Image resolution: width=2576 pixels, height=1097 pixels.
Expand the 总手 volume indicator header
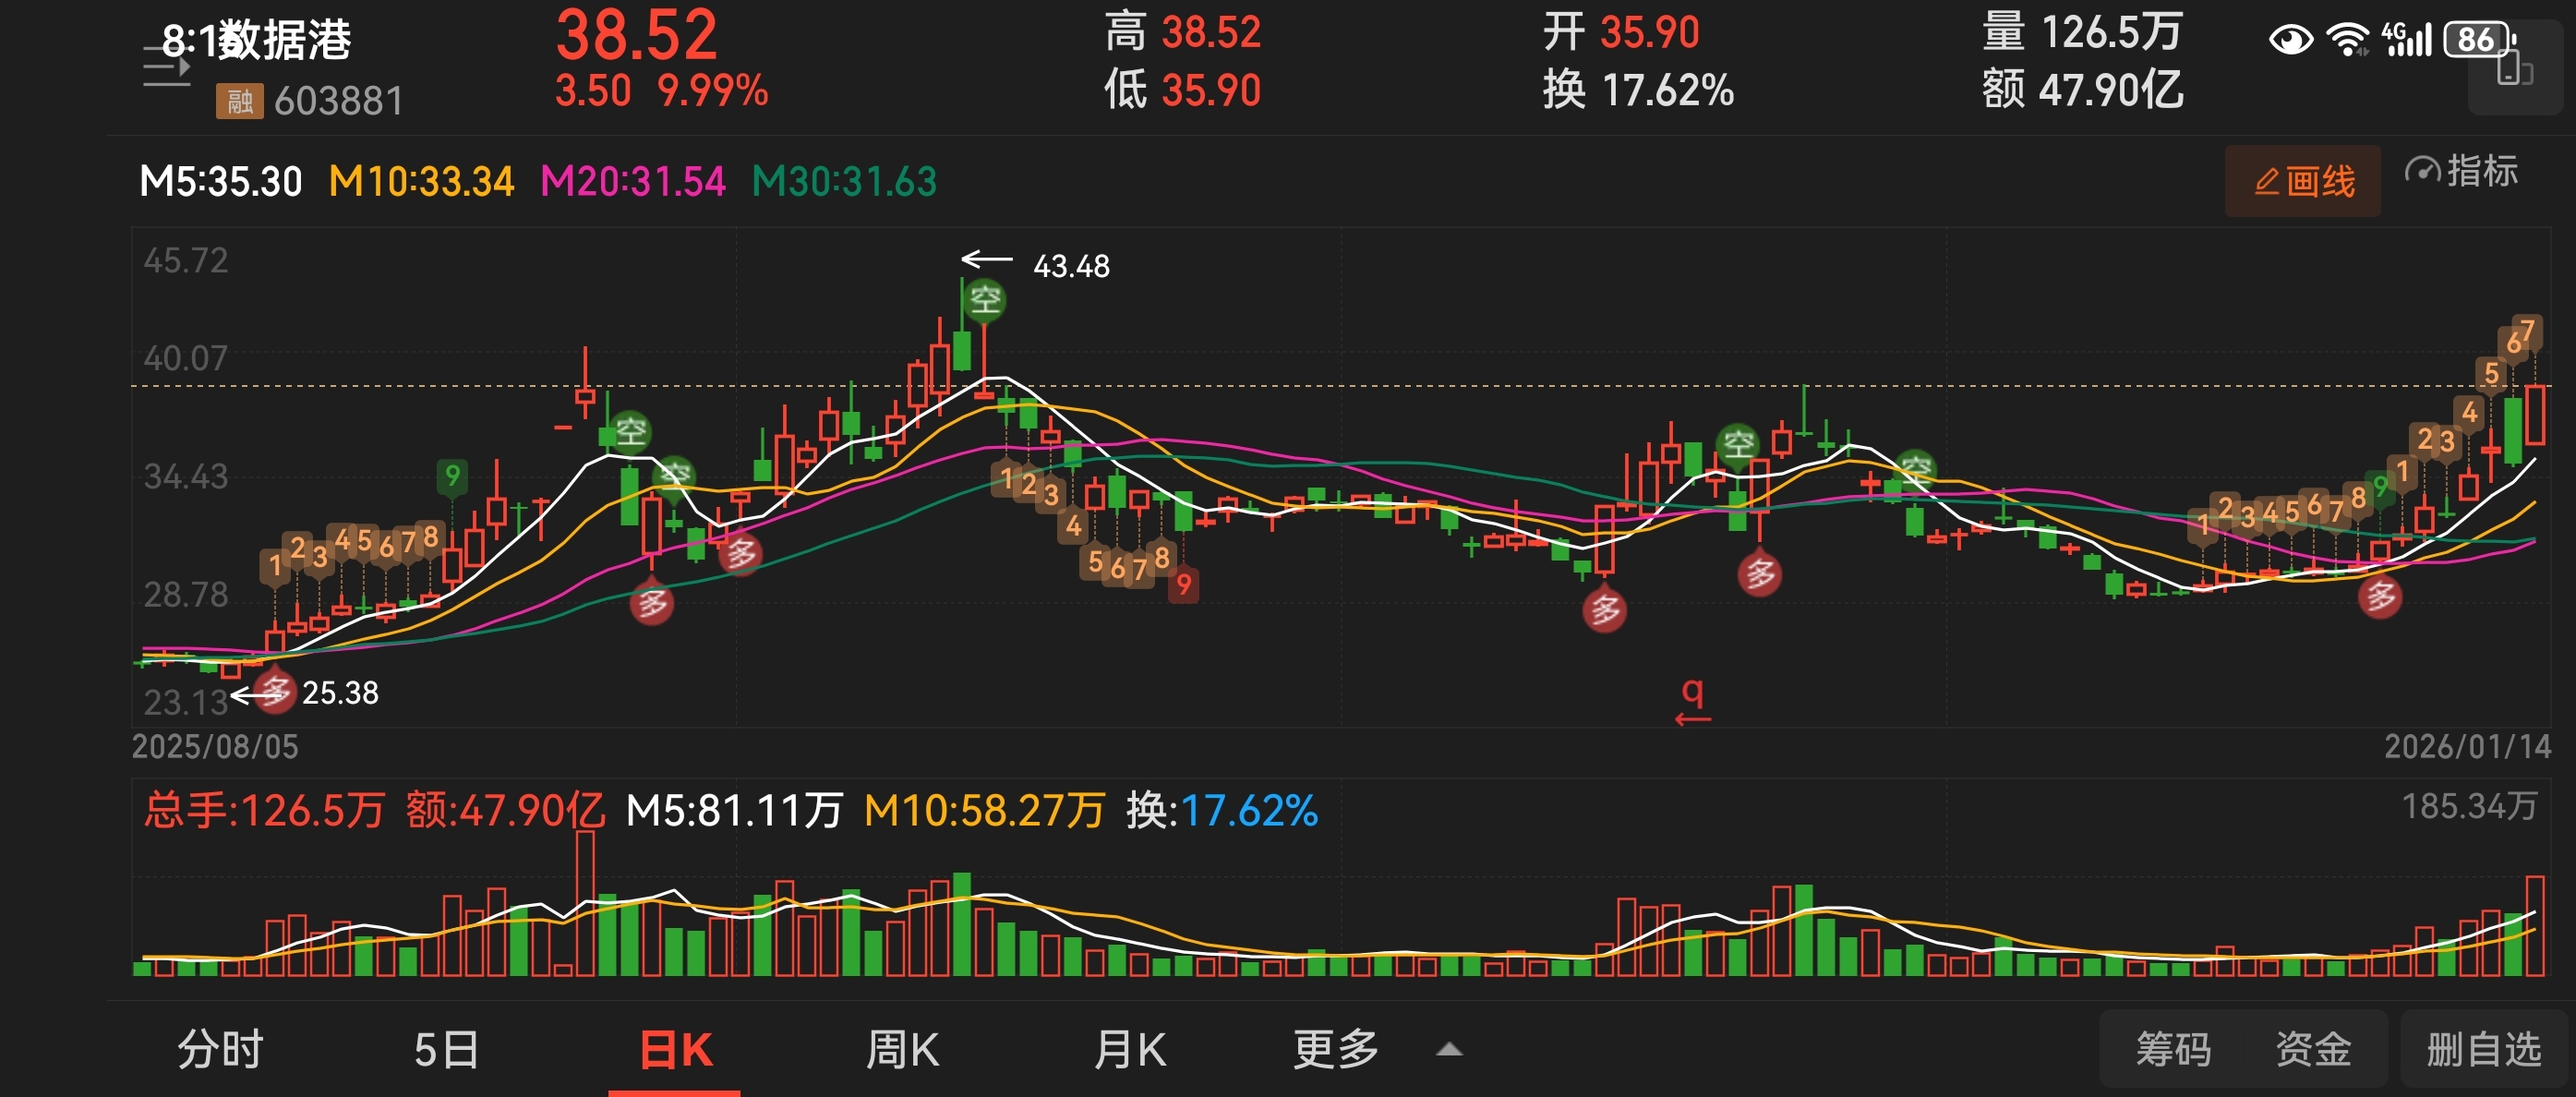coord(264,810)
